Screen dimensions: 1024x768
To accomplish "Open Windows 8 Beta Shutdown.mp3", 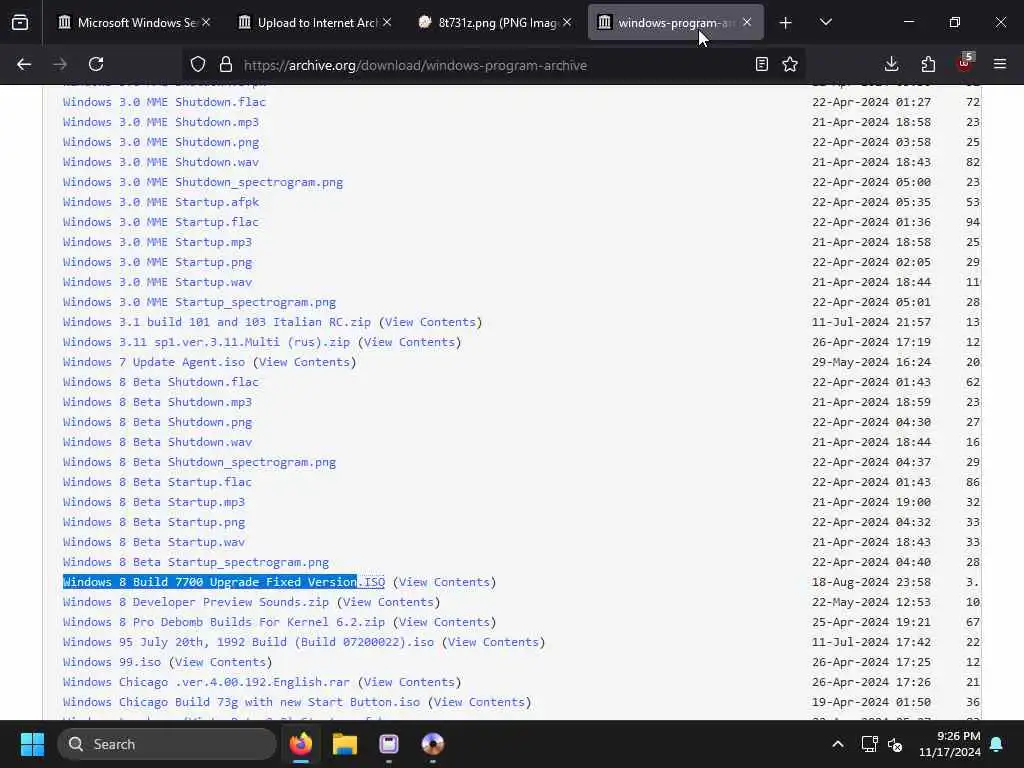I will pyautogui.click(x=157, y=402).
